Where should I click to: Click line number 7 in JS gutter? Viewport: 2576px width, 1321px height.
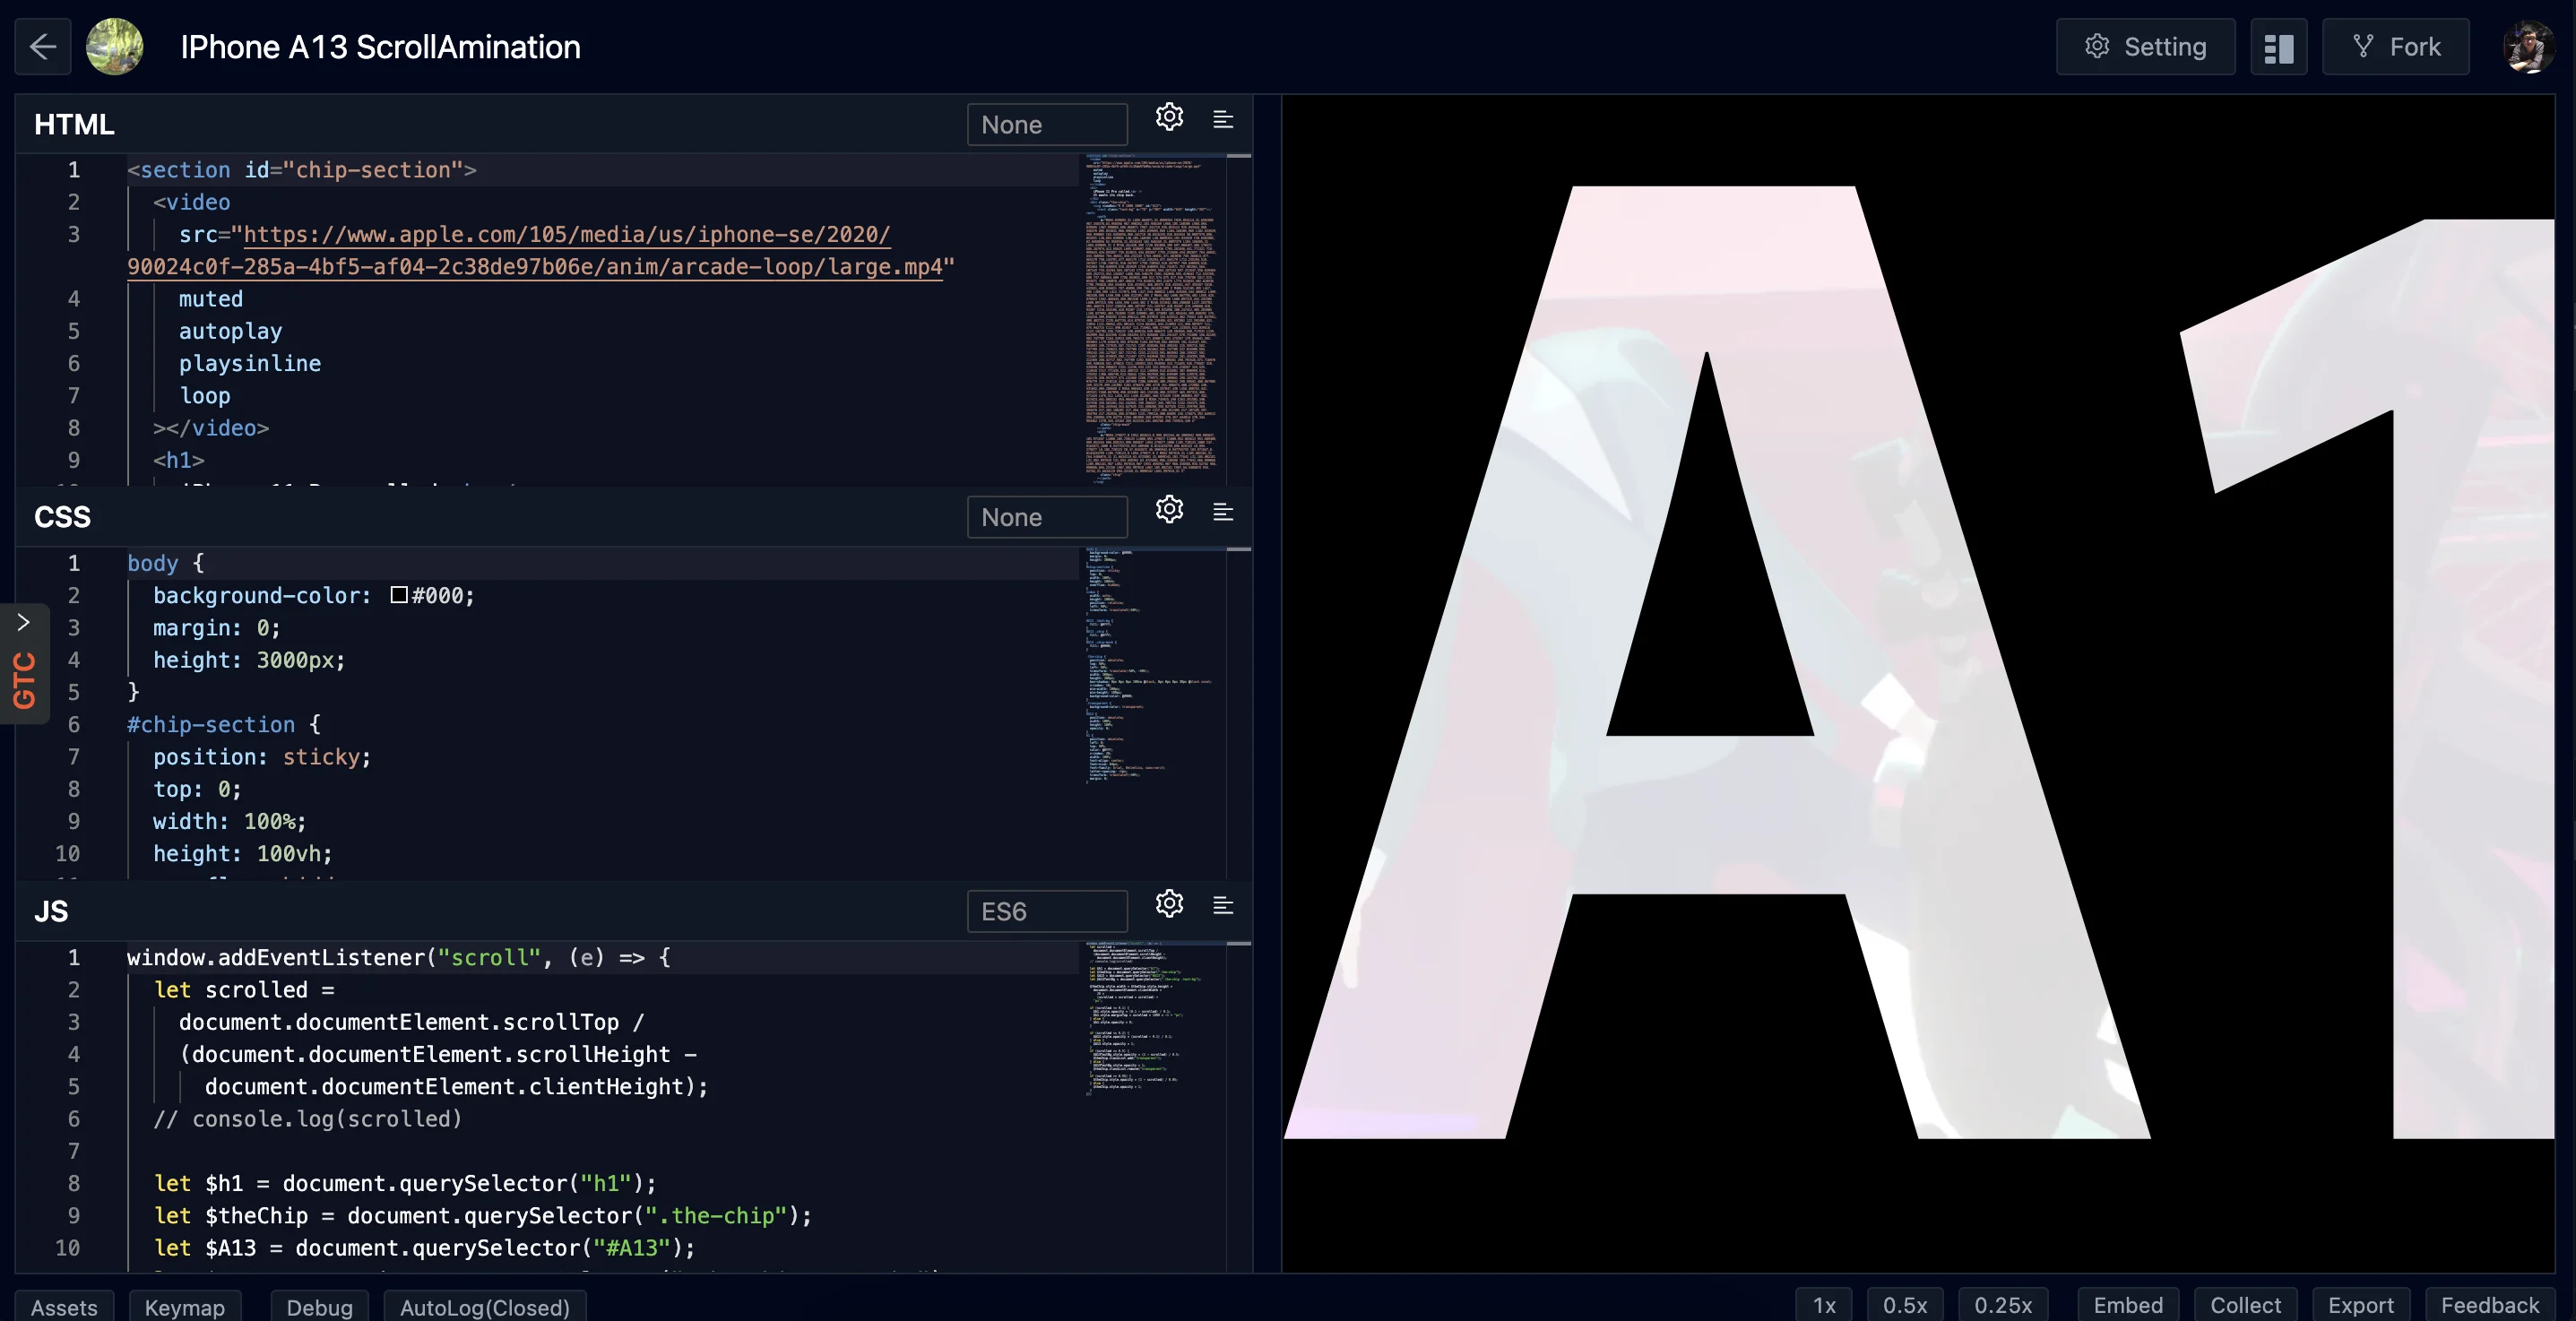(x=73, y=1150)
